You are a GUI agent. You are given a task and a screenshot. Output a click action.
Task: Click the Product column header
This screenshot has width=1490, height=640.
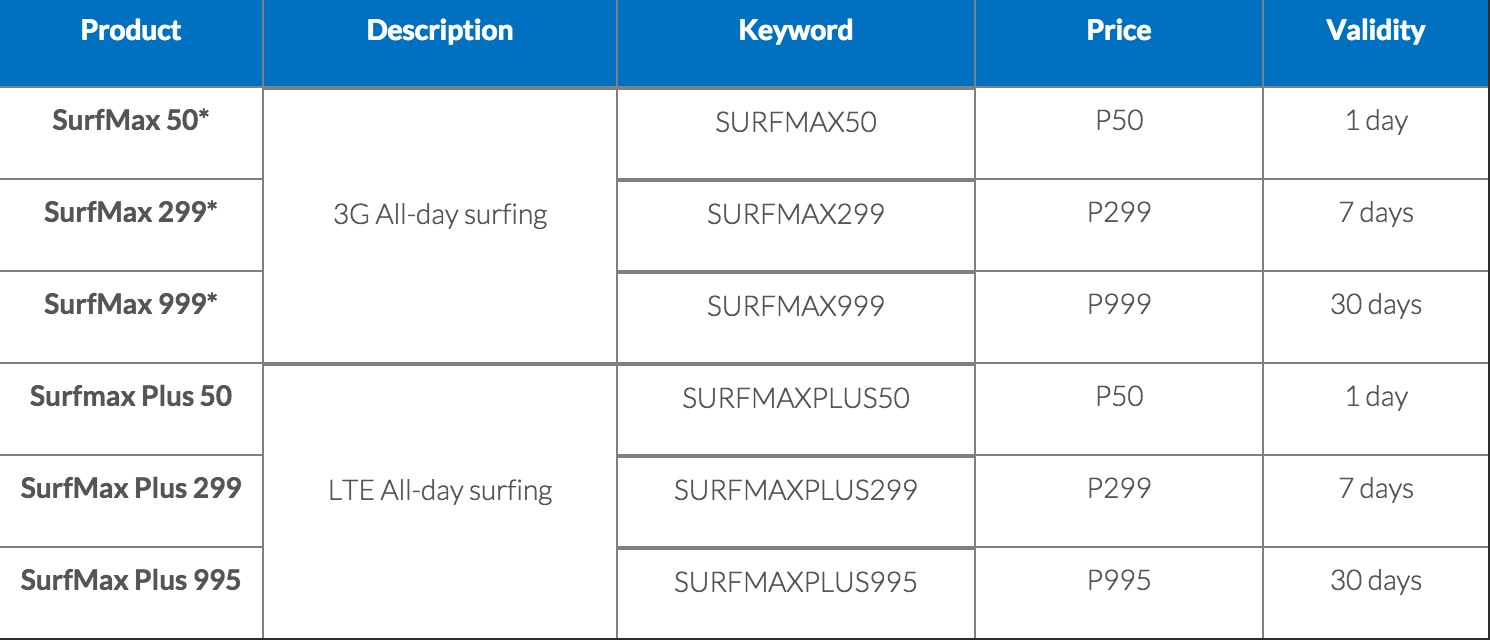[x=131, y=30]
